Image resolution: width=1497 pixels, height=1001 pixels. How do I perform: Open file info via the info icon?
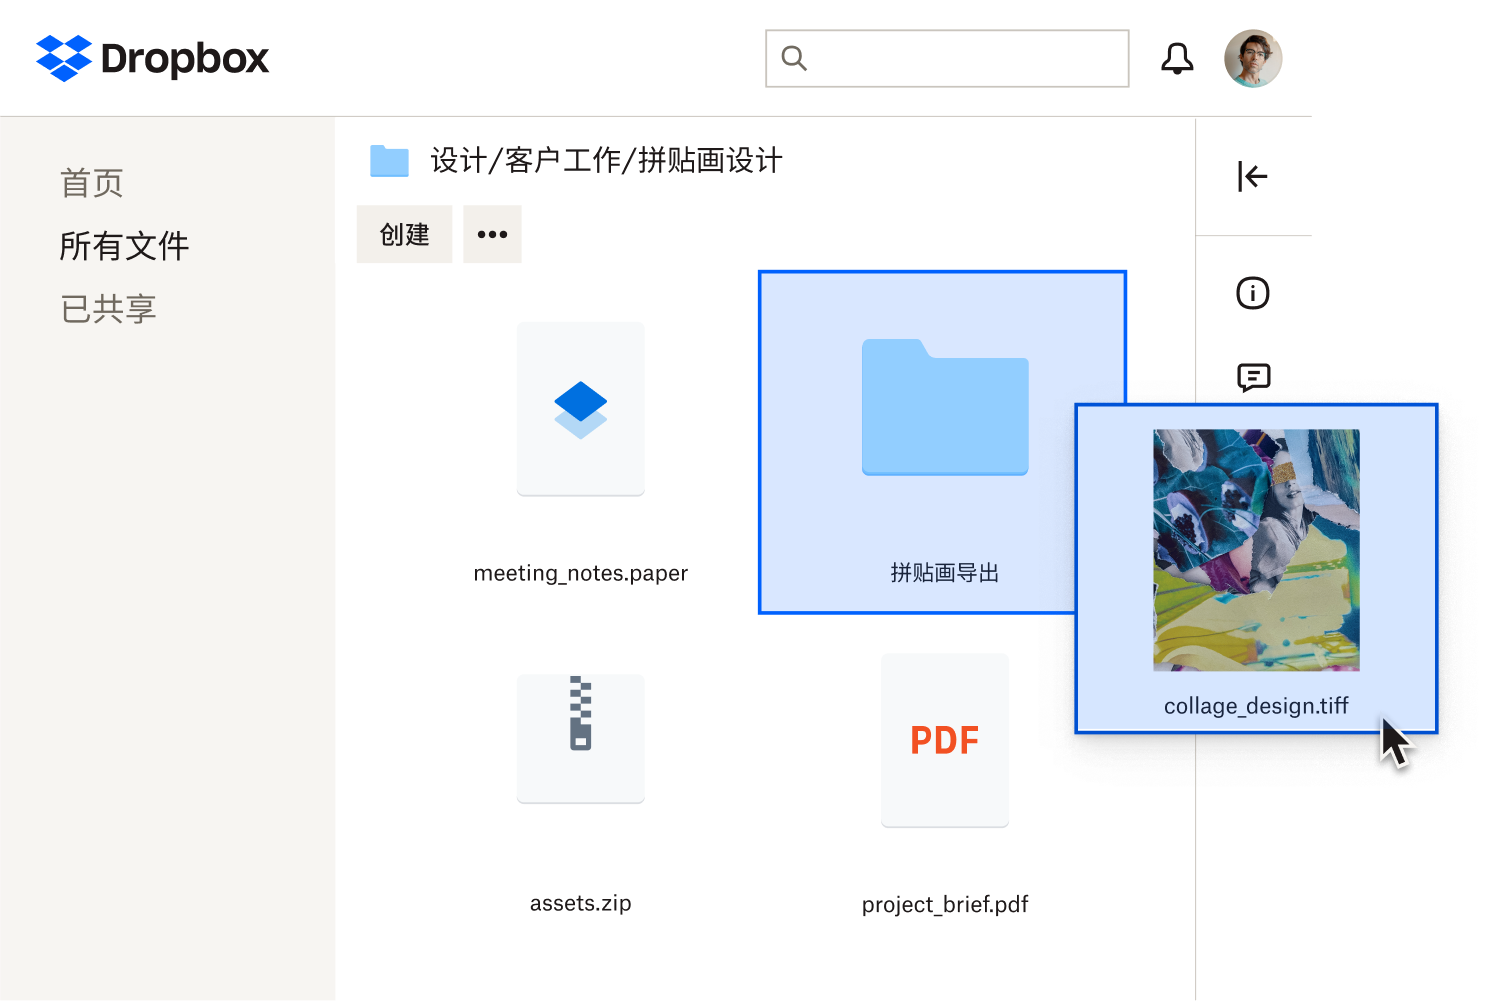pos(1252,293)
